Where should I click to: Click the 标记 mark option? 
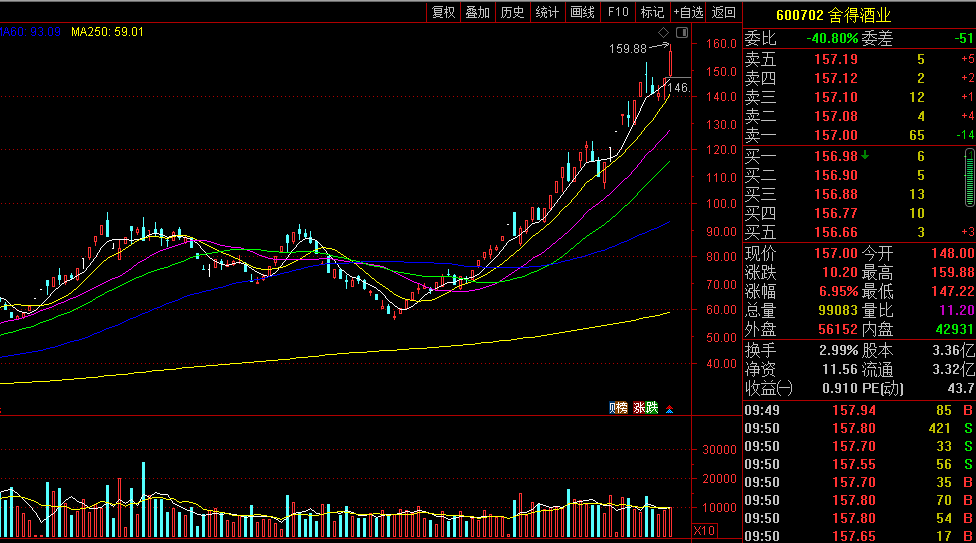(x=652, y=12)
